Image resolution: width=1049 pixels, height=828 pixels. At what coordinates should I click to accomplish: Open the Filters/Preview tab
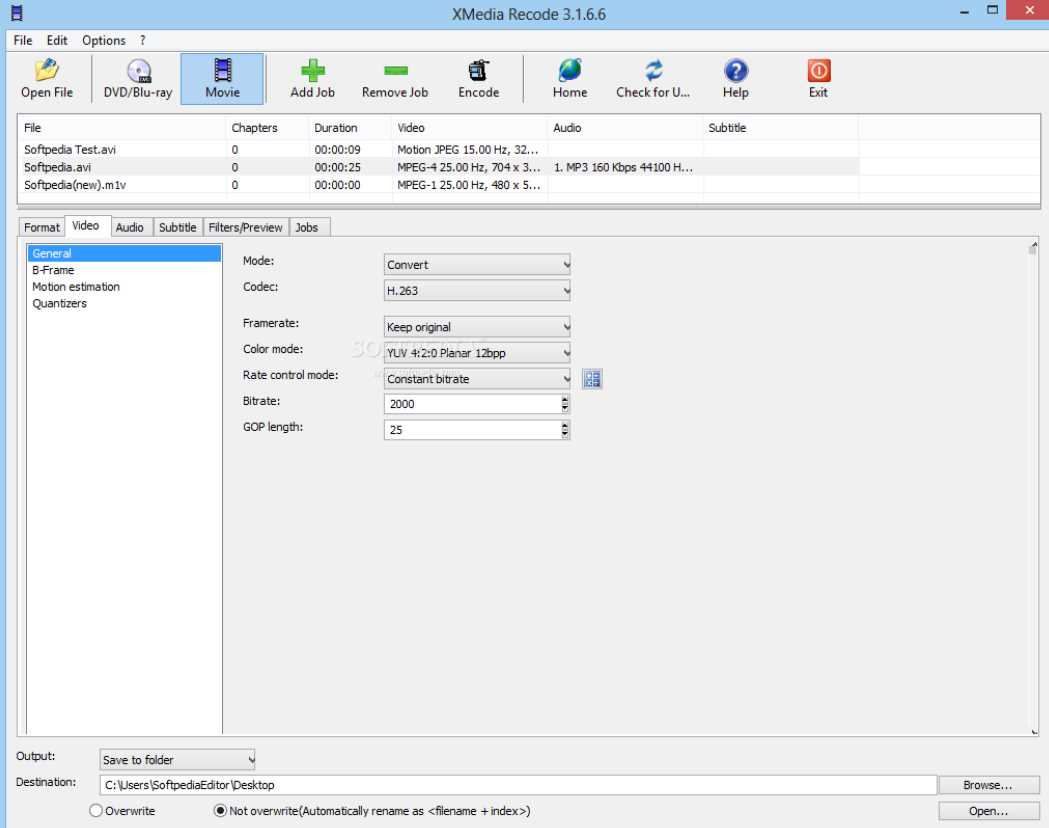coord(245,227)
